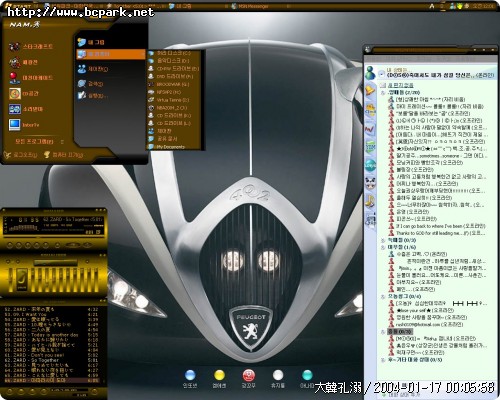Open my status dropdown in MSN Messenger

[x=381, y=73]
